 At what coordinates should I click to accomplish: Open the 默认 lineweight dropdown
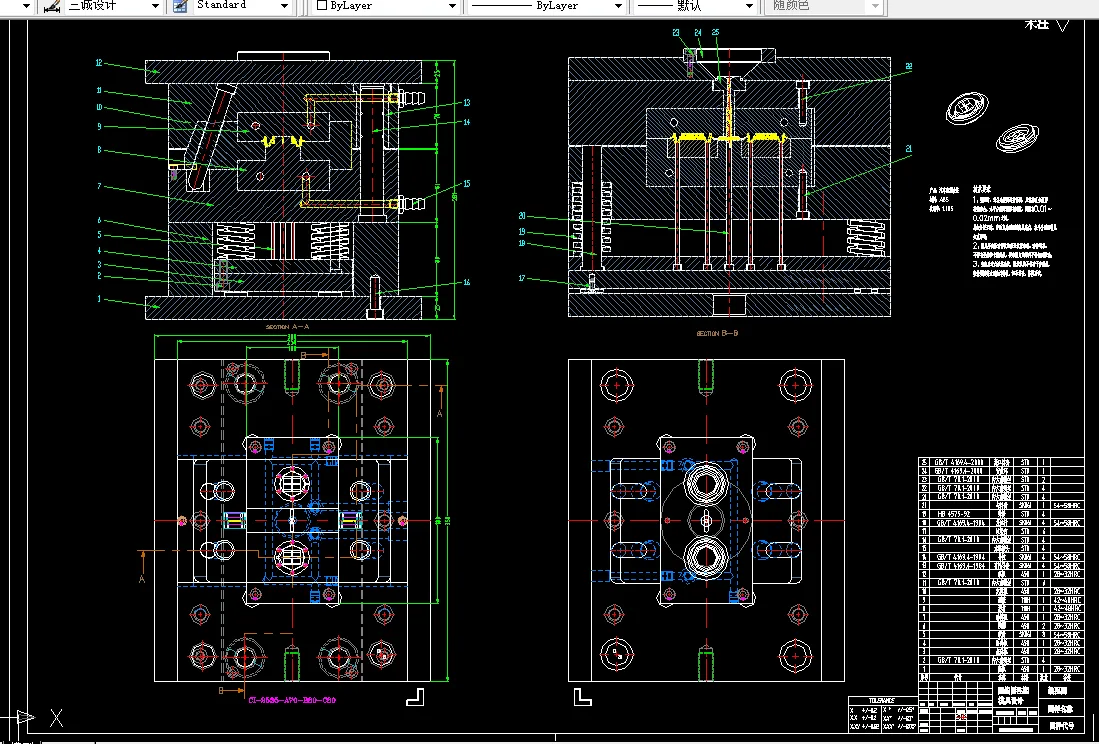click(x=750, y=6)
